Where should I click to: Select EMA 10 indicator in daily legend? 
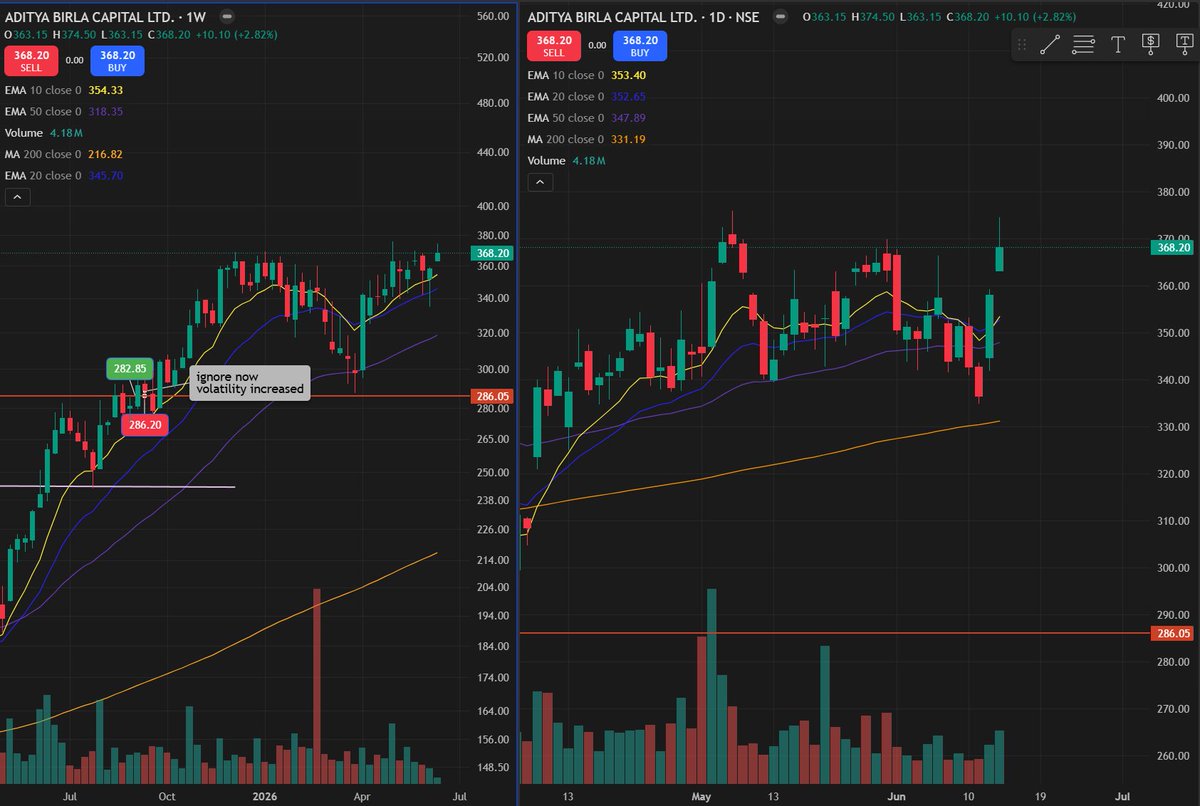[x=588, y=75]
